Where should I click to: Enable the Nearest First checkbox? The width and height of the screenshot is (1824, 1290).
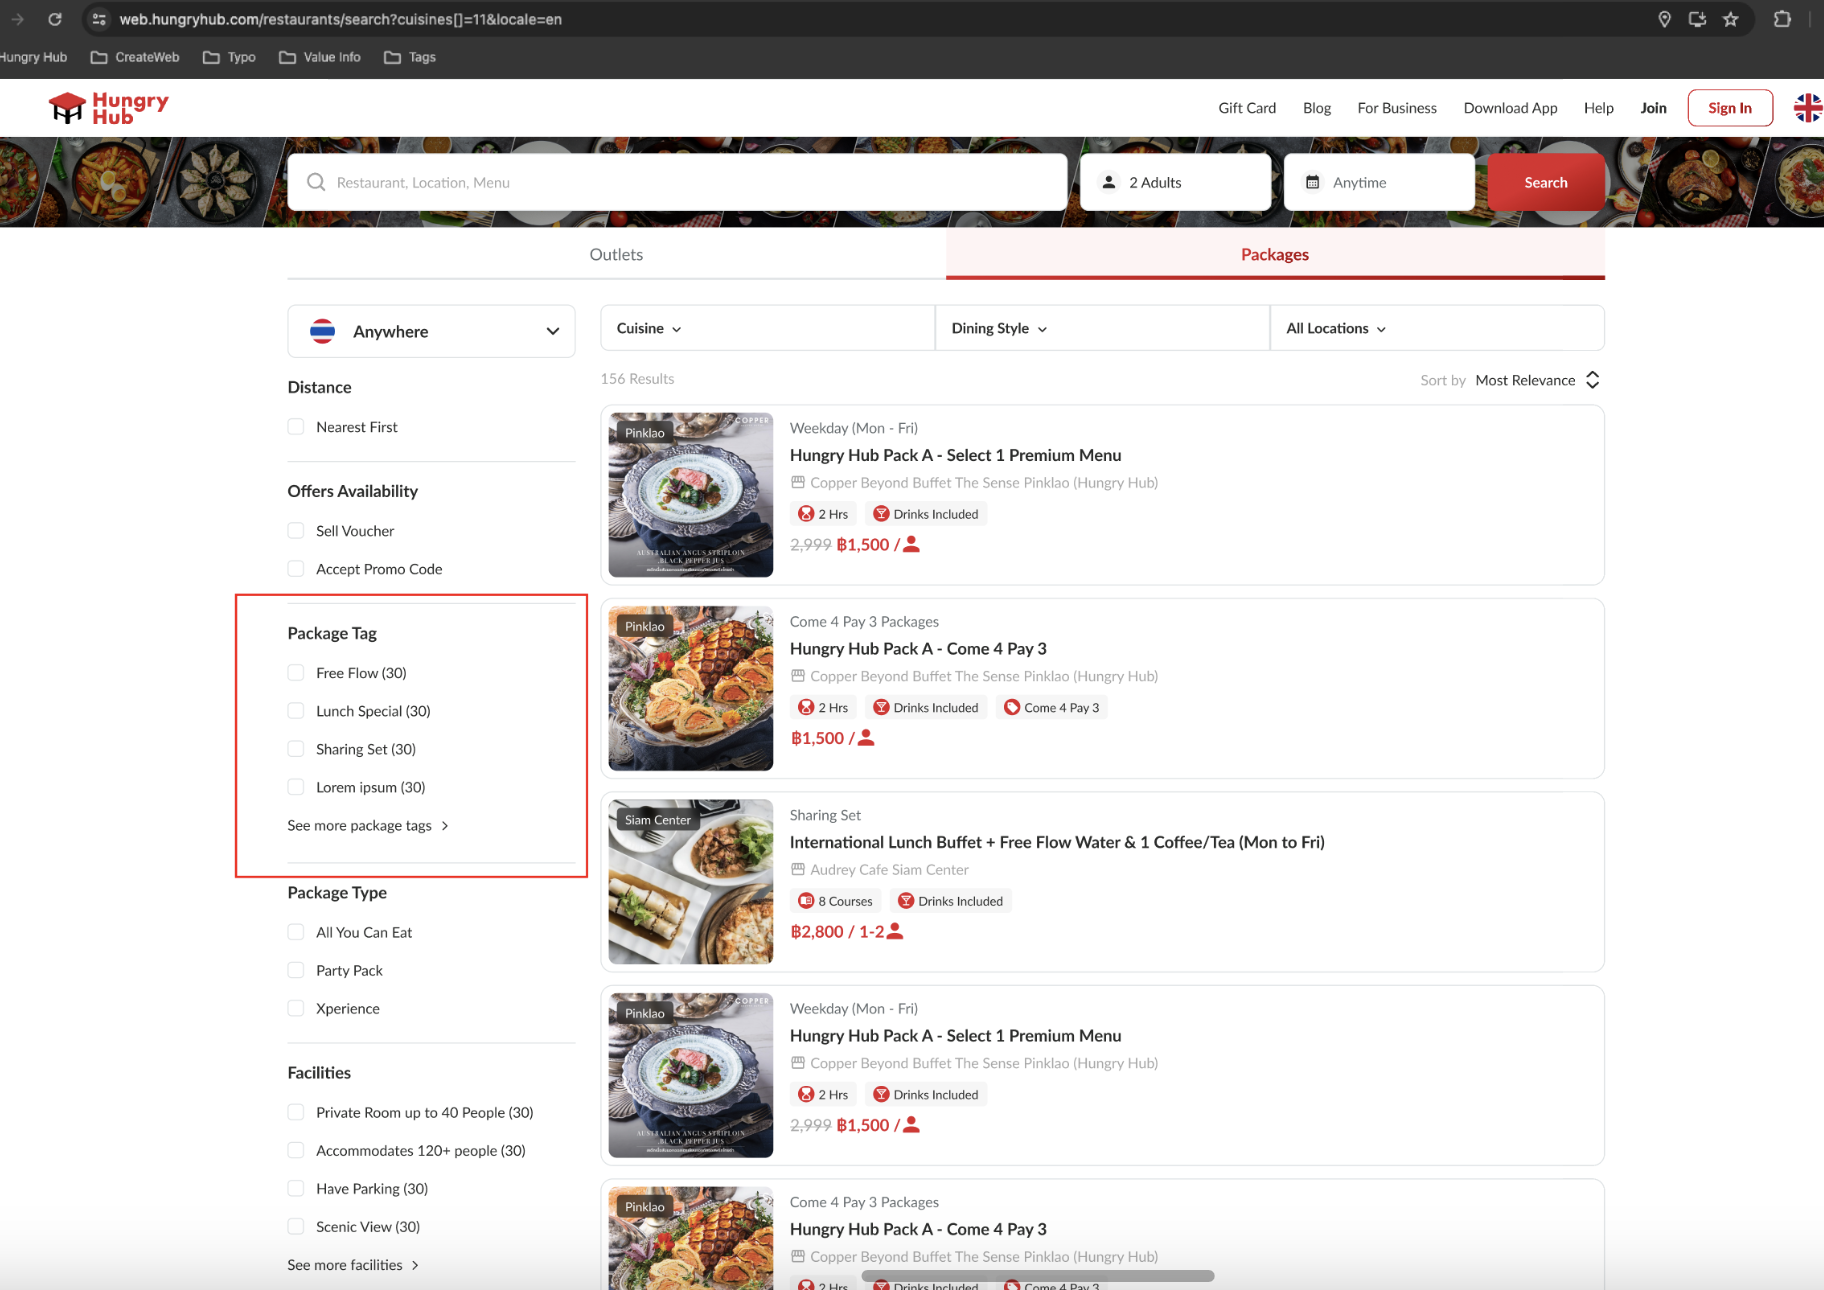(296, 427)
